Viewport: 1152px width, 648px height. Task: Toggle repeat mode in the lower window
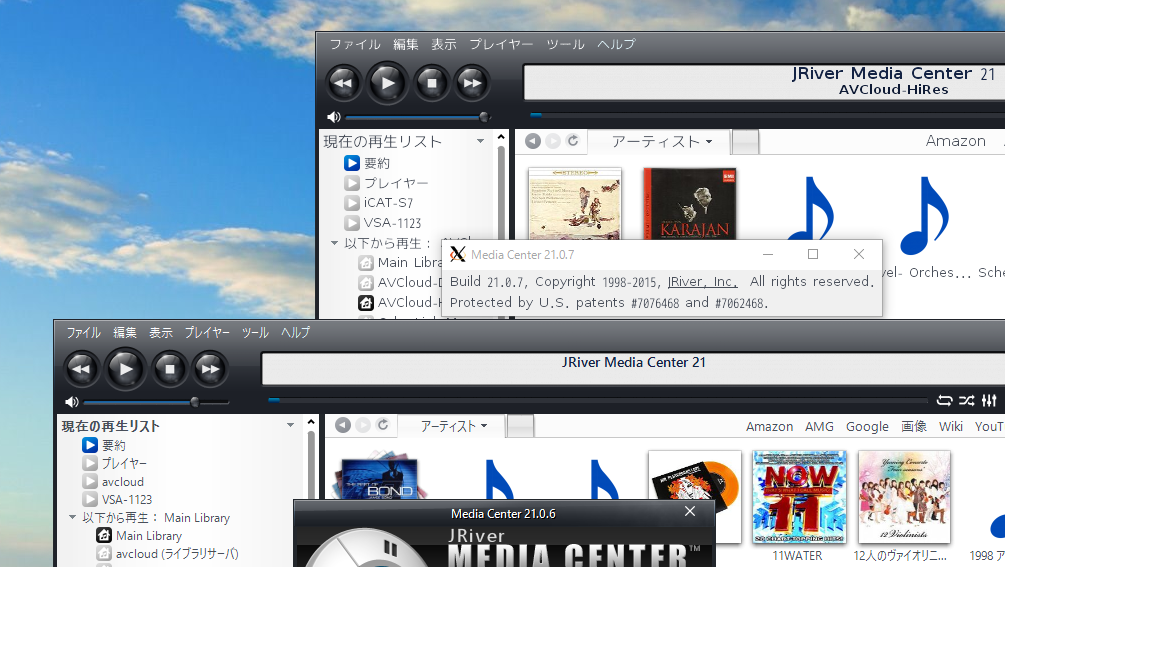point(944,400)
